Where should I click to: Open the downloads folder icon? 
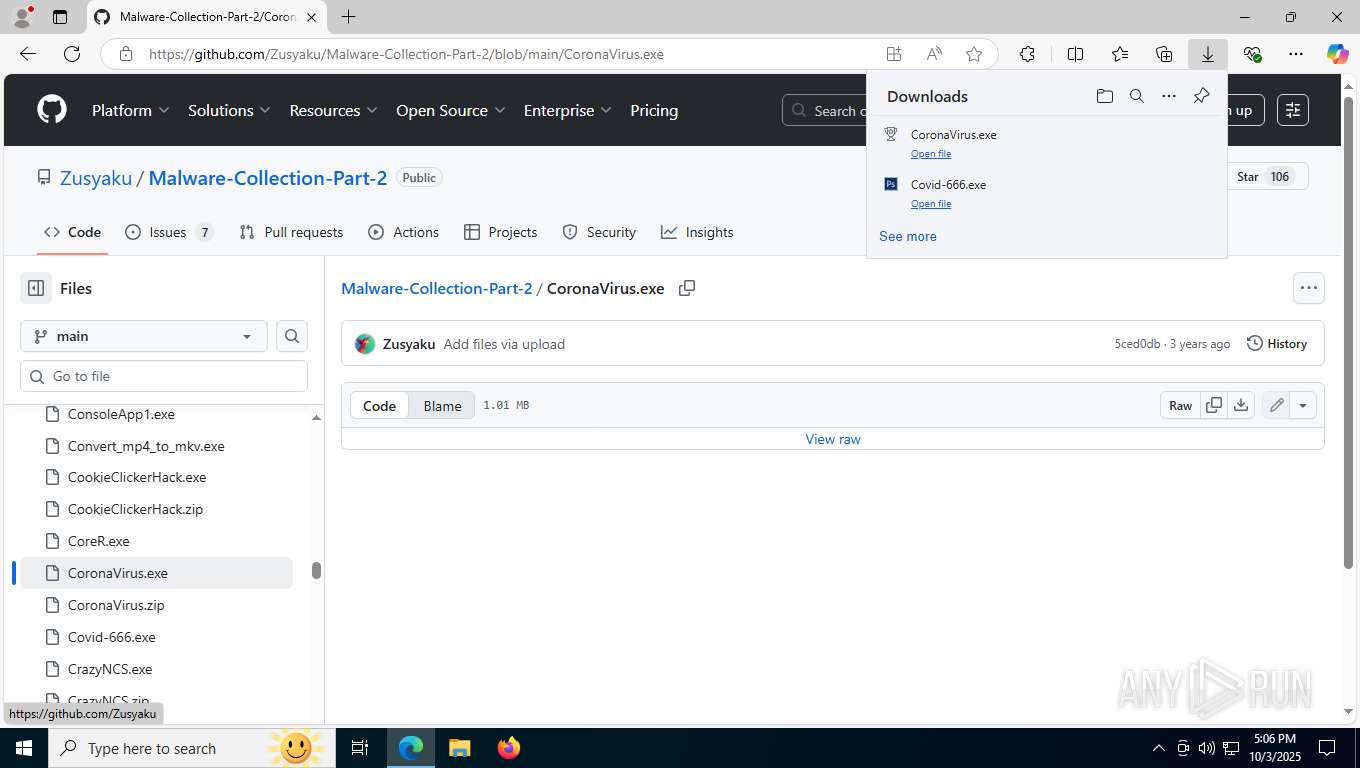(x=1104, y=96)
